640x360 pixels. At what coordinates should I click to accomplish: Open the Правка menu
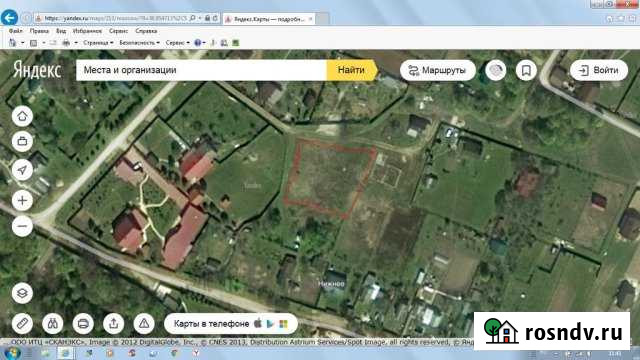pyautogui.click(x=39, y=31)
